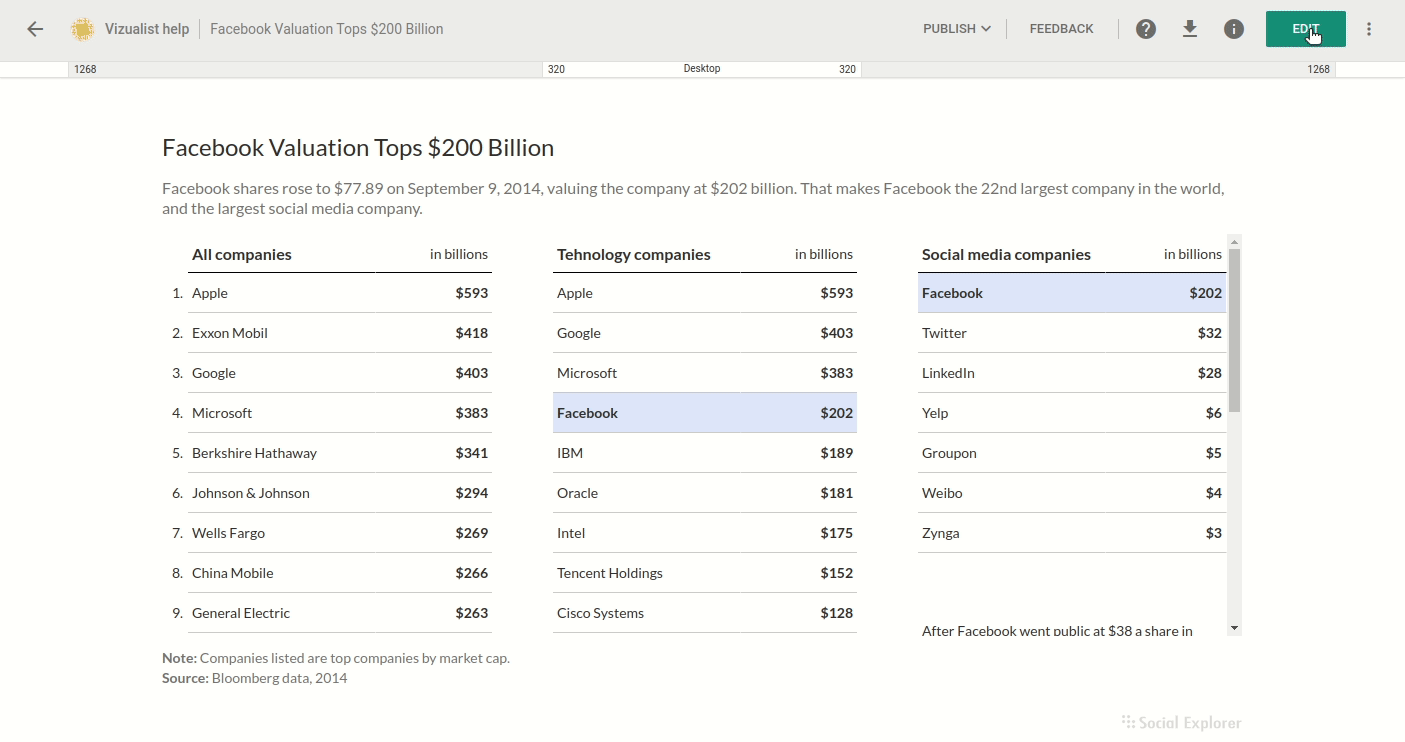Click the document title in header
The image size is (1405, 742).
pos(326,29)
